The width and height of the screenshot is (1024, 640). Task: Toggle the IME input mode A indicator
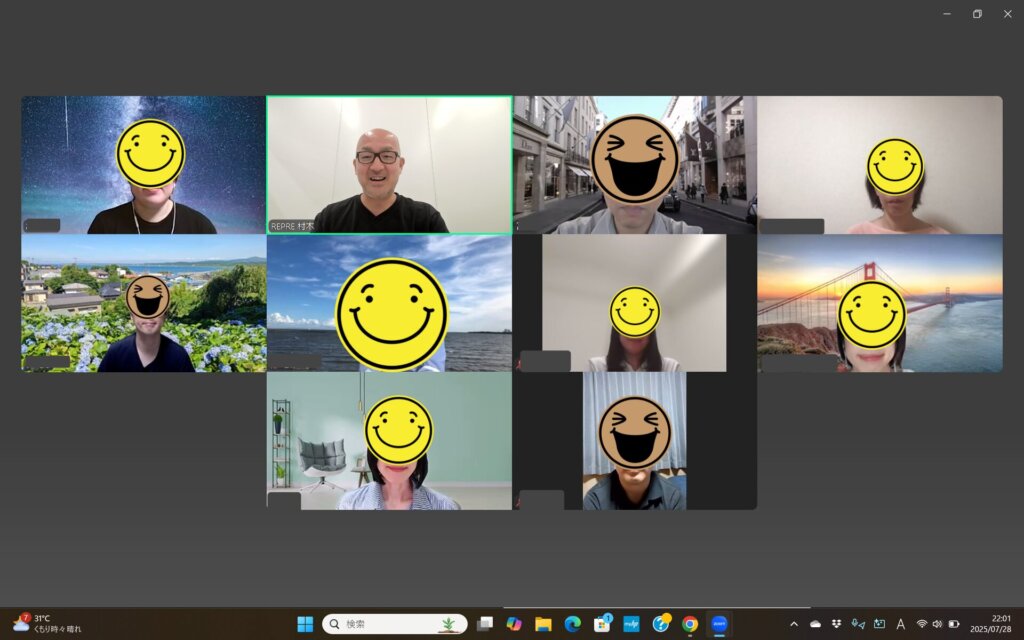point(901,624)
